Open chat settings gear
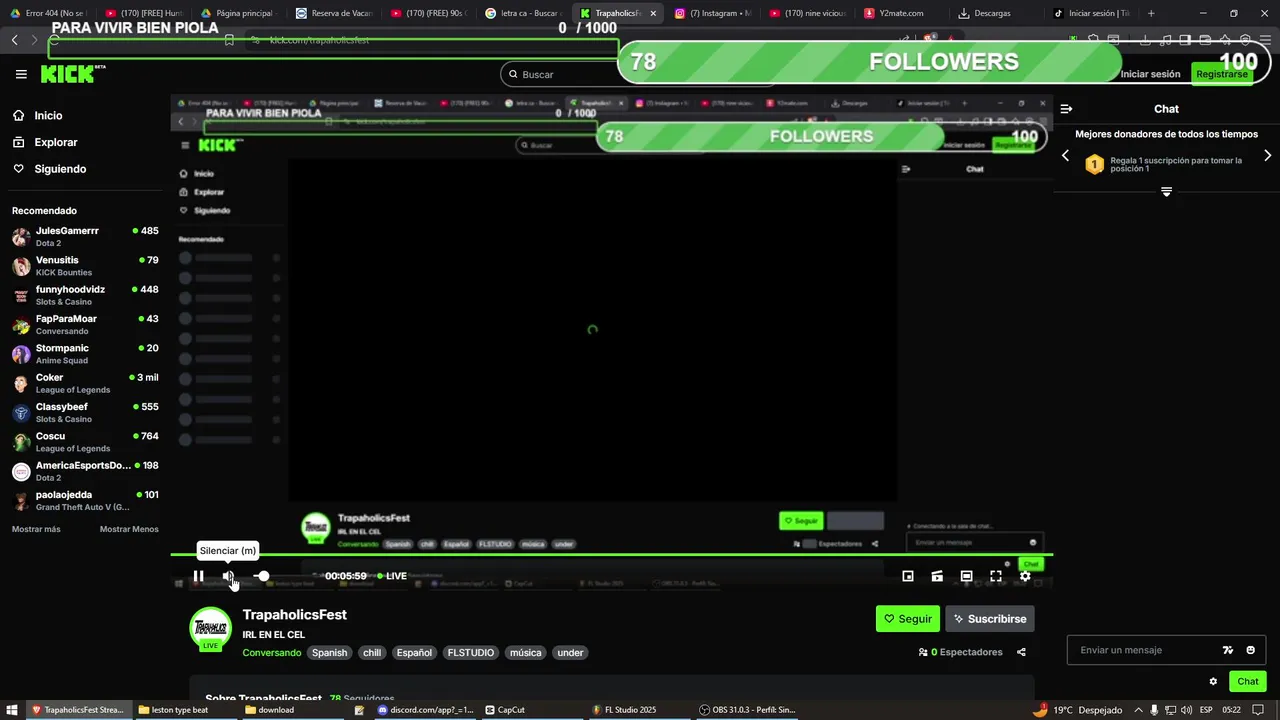Screen dimensions: 1280x720 [1213, 681]
